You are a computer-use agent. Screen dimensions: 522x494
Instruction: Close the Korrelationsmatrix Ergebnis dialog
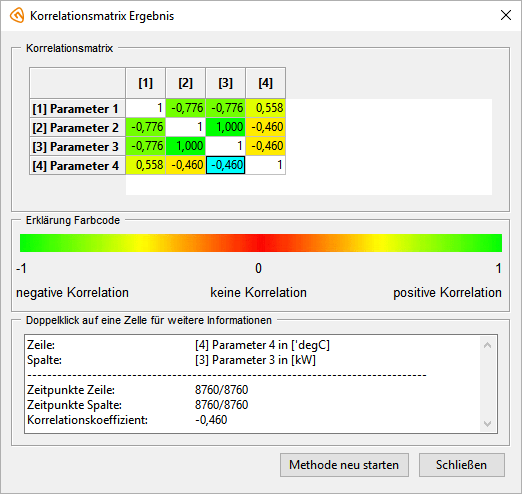point(506,15)
